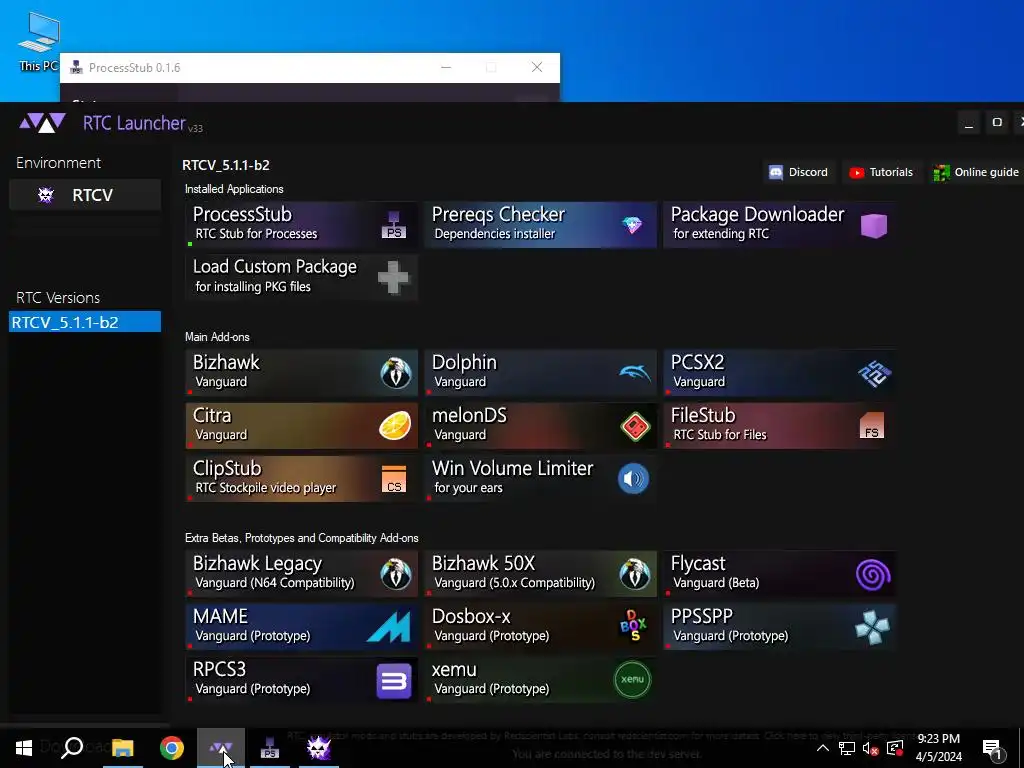
Task: Open the notification center icon
Action: (992, 748)
